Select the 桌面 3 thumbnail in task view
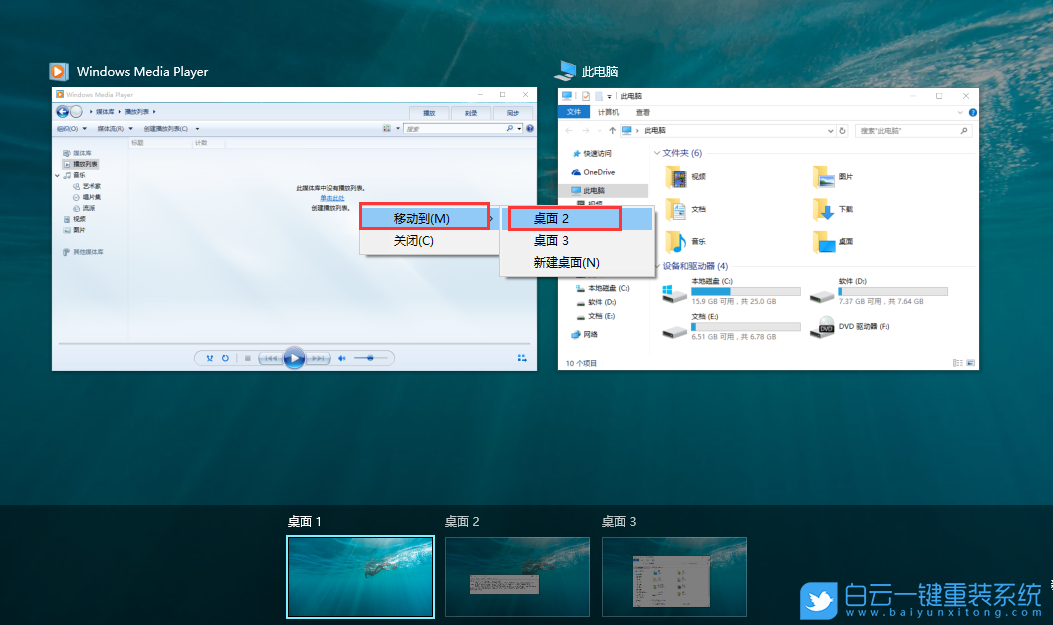Image resolution: width=1053 pixels, height=625 pixels. click(x=674, y=577)
